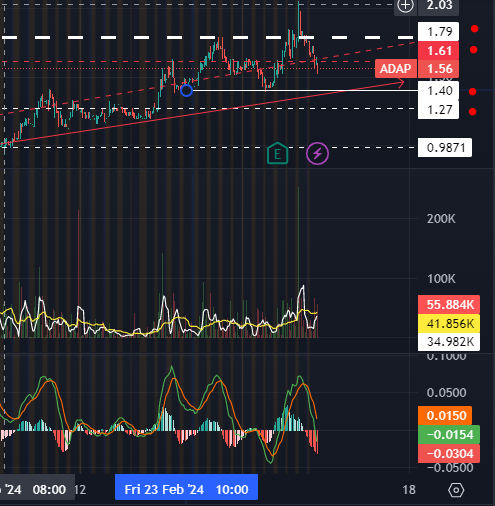Click the red dot beside 1.61
Viewport: 495px width, 506px height.
coord(473,50)
